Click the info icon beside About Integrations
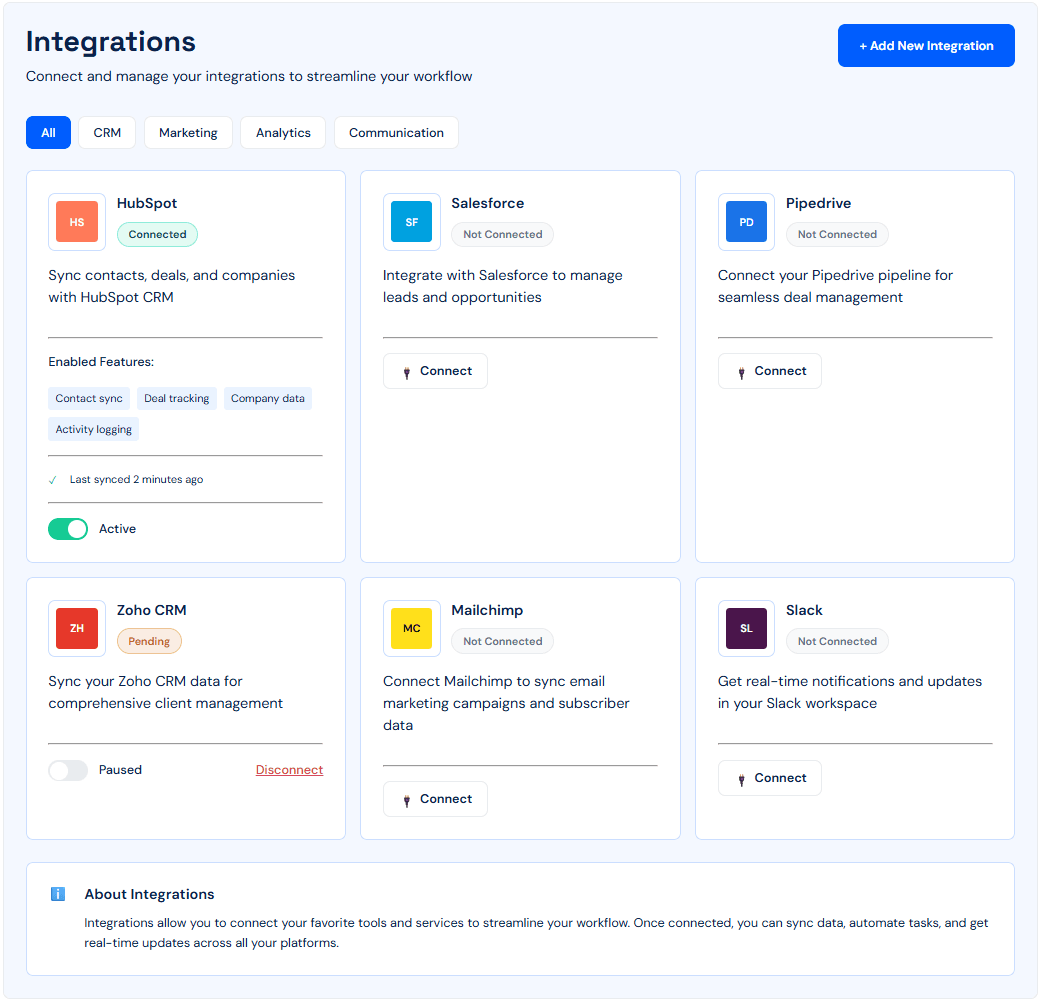This screenshot has height=1002, width=1038. click(57, 893)
